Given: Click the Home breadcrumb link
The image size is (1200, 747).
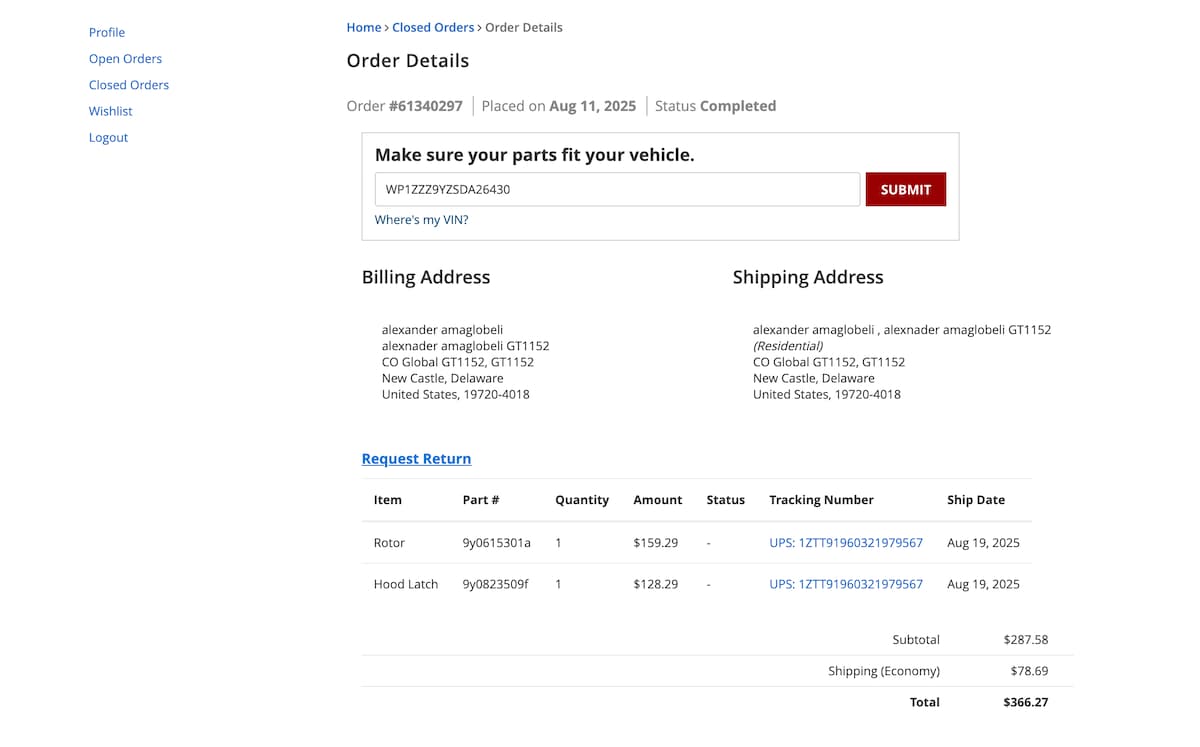Looking at the screenshot, I should tap(364, 28).
